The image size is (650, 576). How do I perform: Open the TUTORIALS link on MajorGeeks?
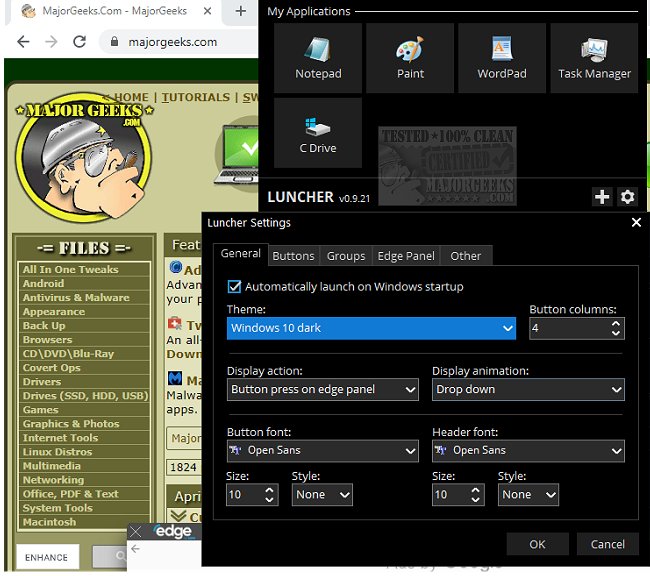tap(196, 97)
